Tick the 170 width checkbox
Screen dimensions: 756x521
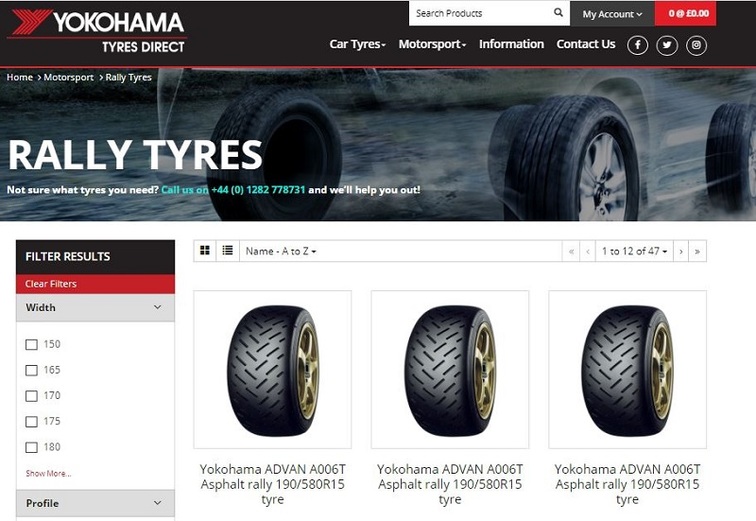[x=31, y=396]
